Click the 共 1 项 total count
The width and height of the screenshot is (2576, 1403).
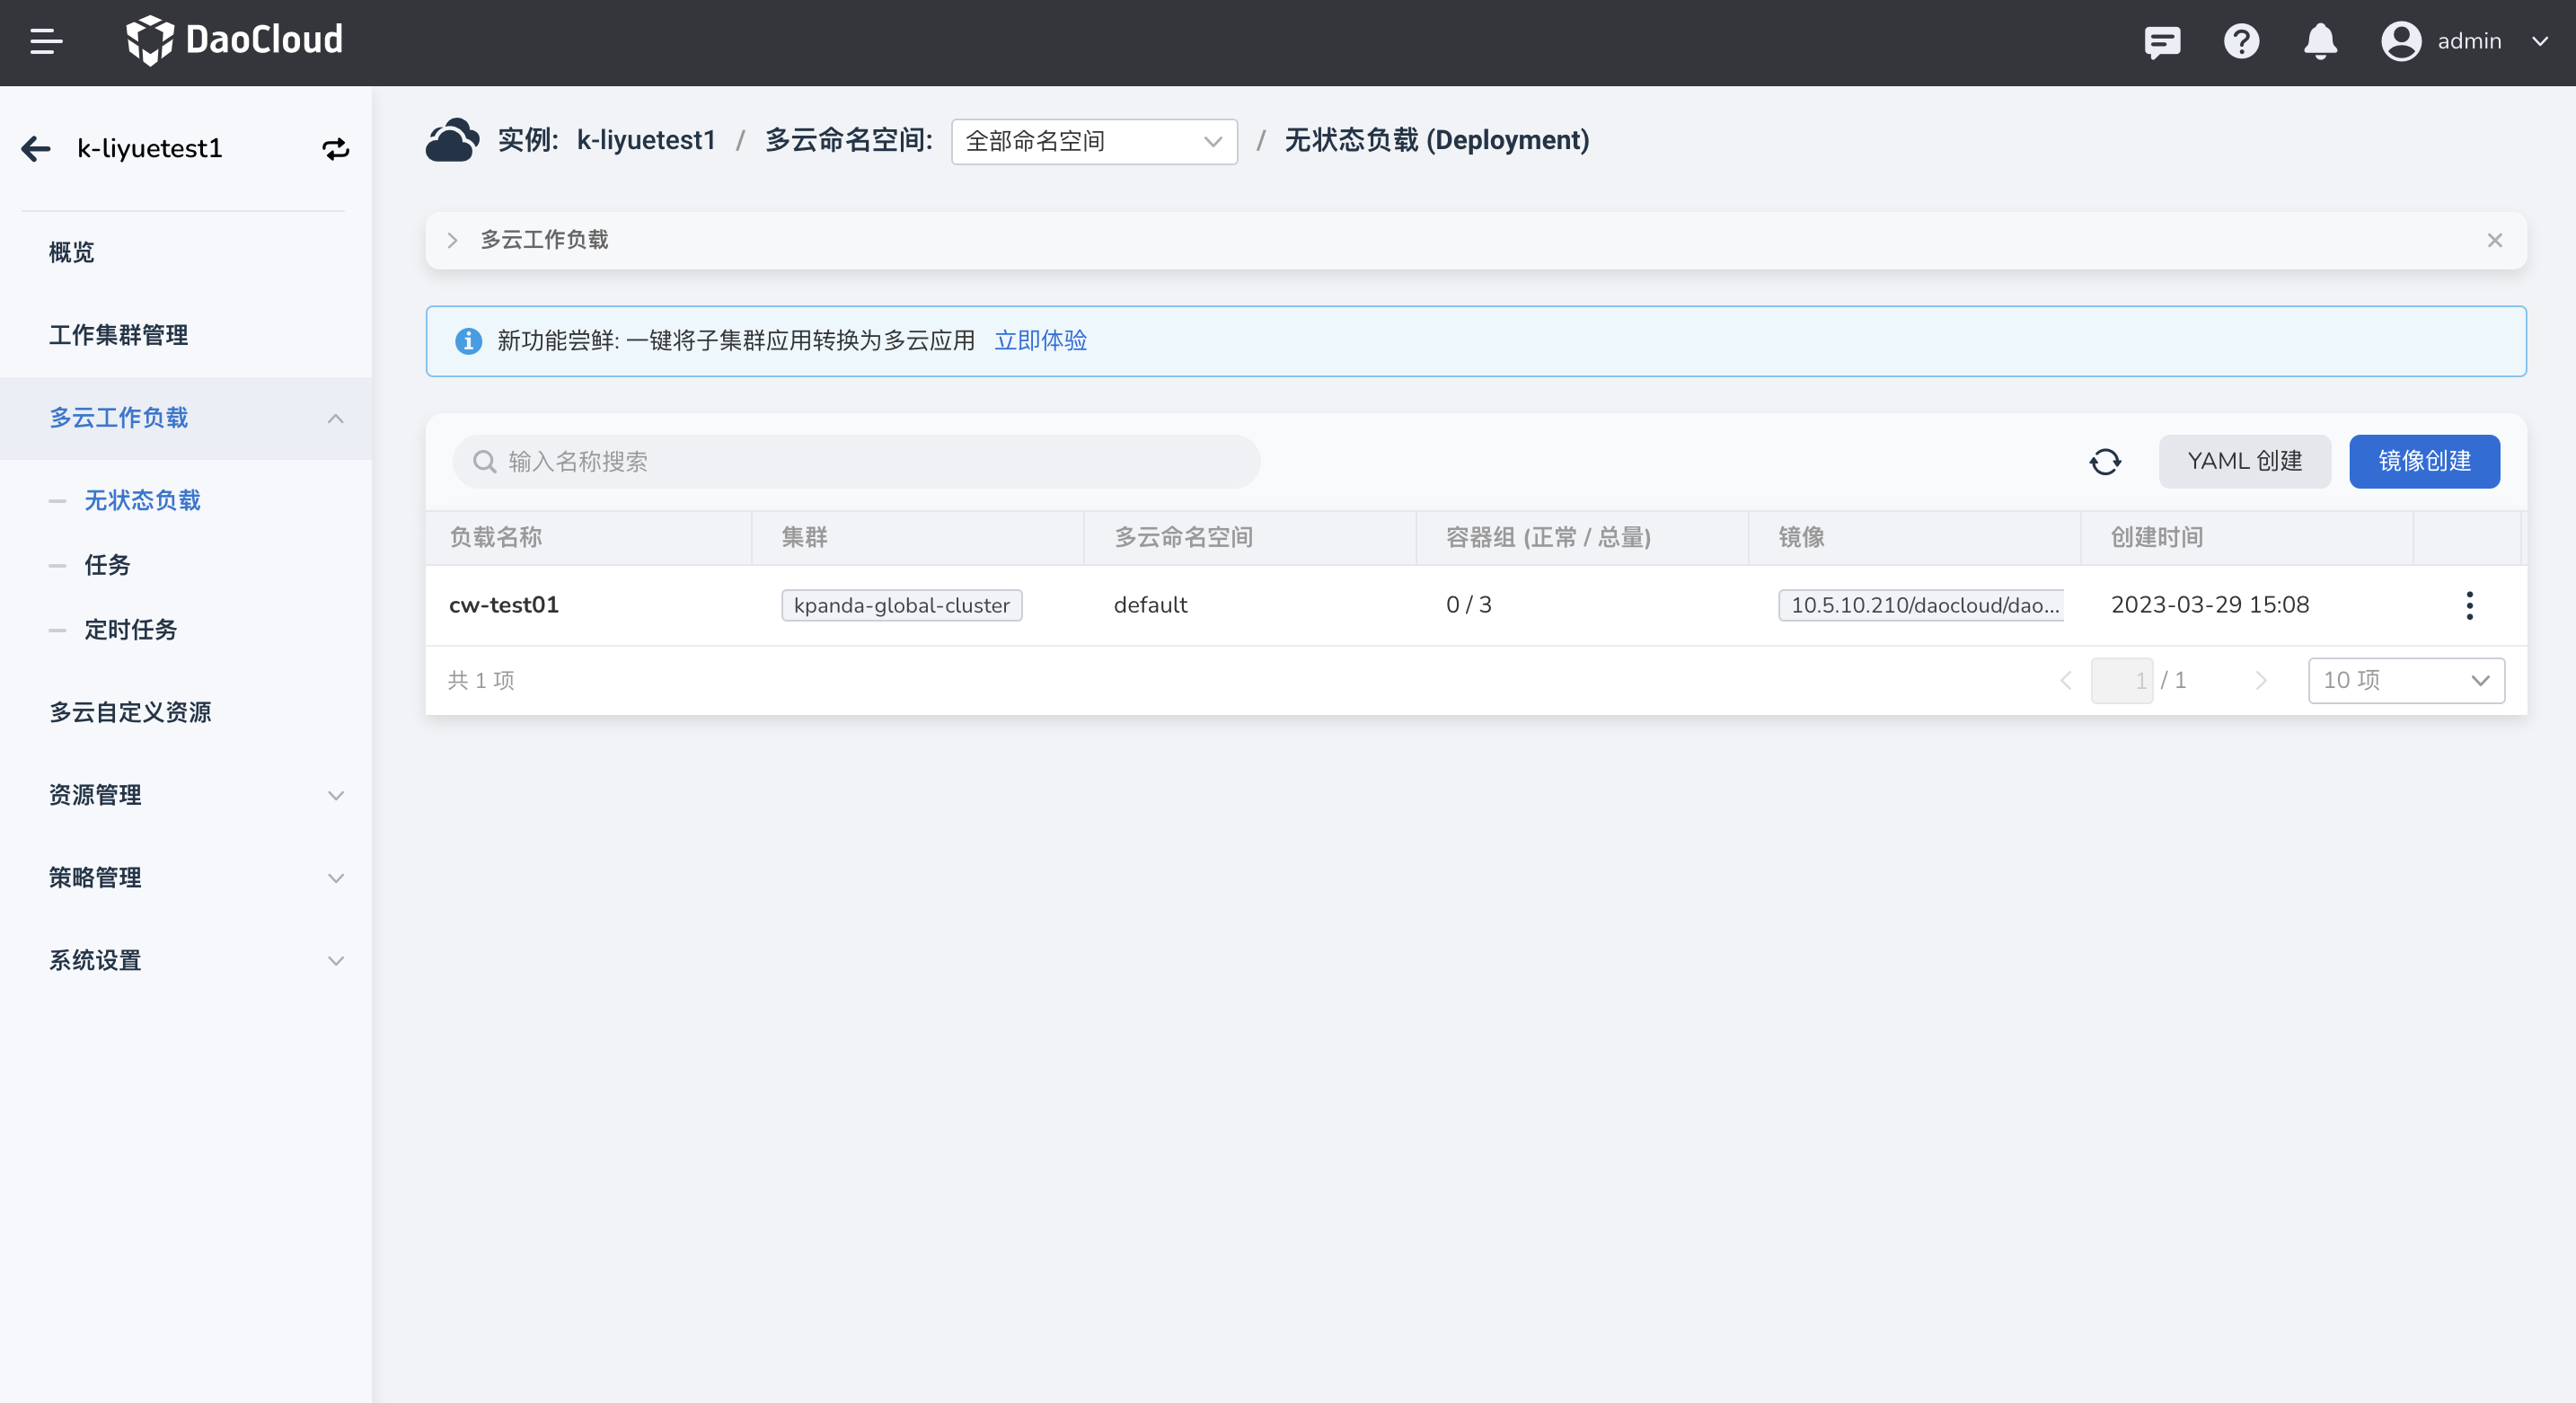click(x=481, y=681)
